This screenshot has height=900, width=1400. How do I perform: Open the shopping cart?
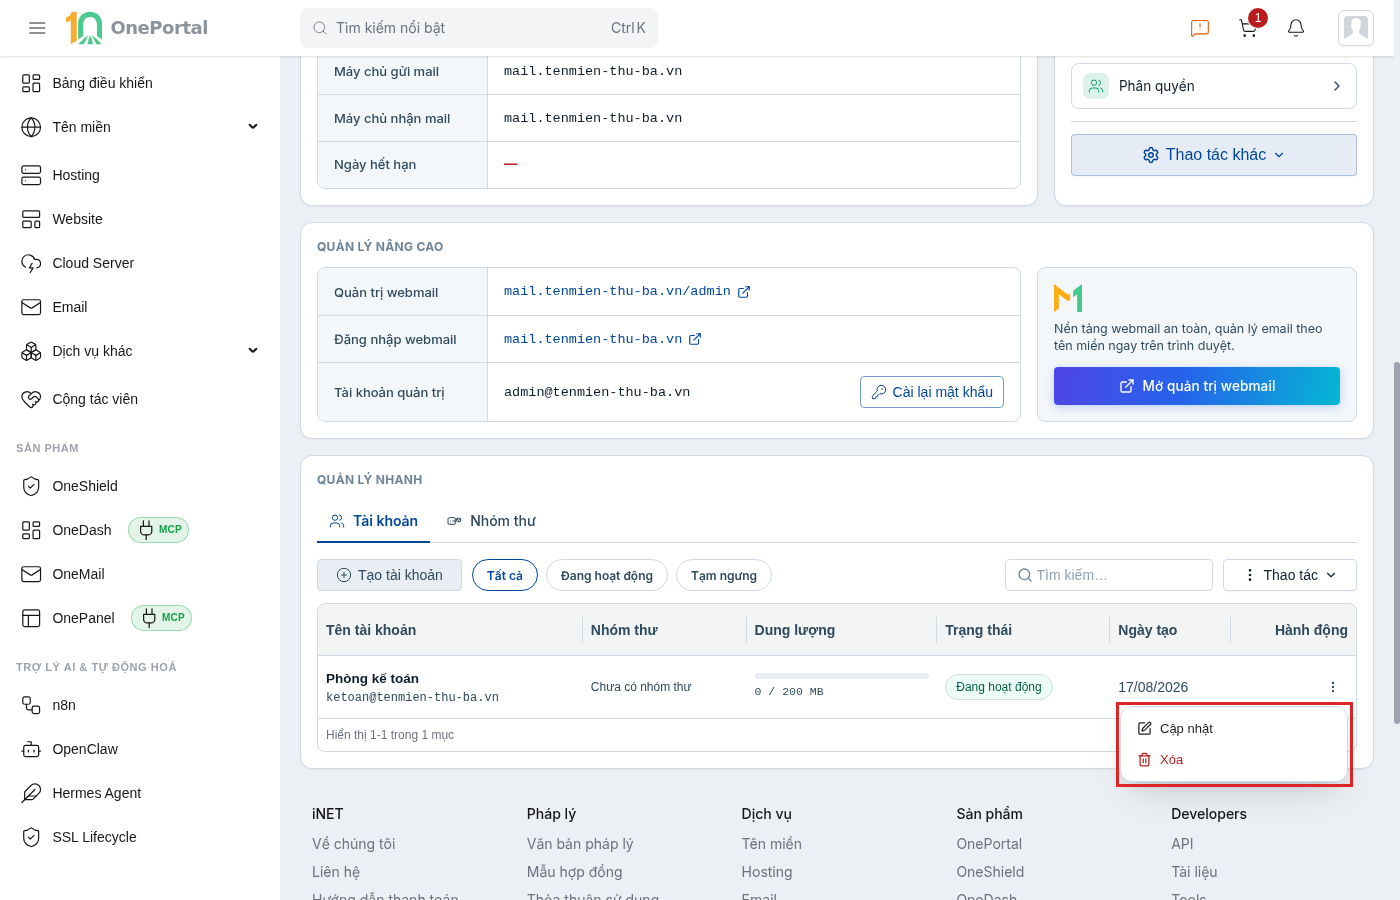coord(1248,28)
